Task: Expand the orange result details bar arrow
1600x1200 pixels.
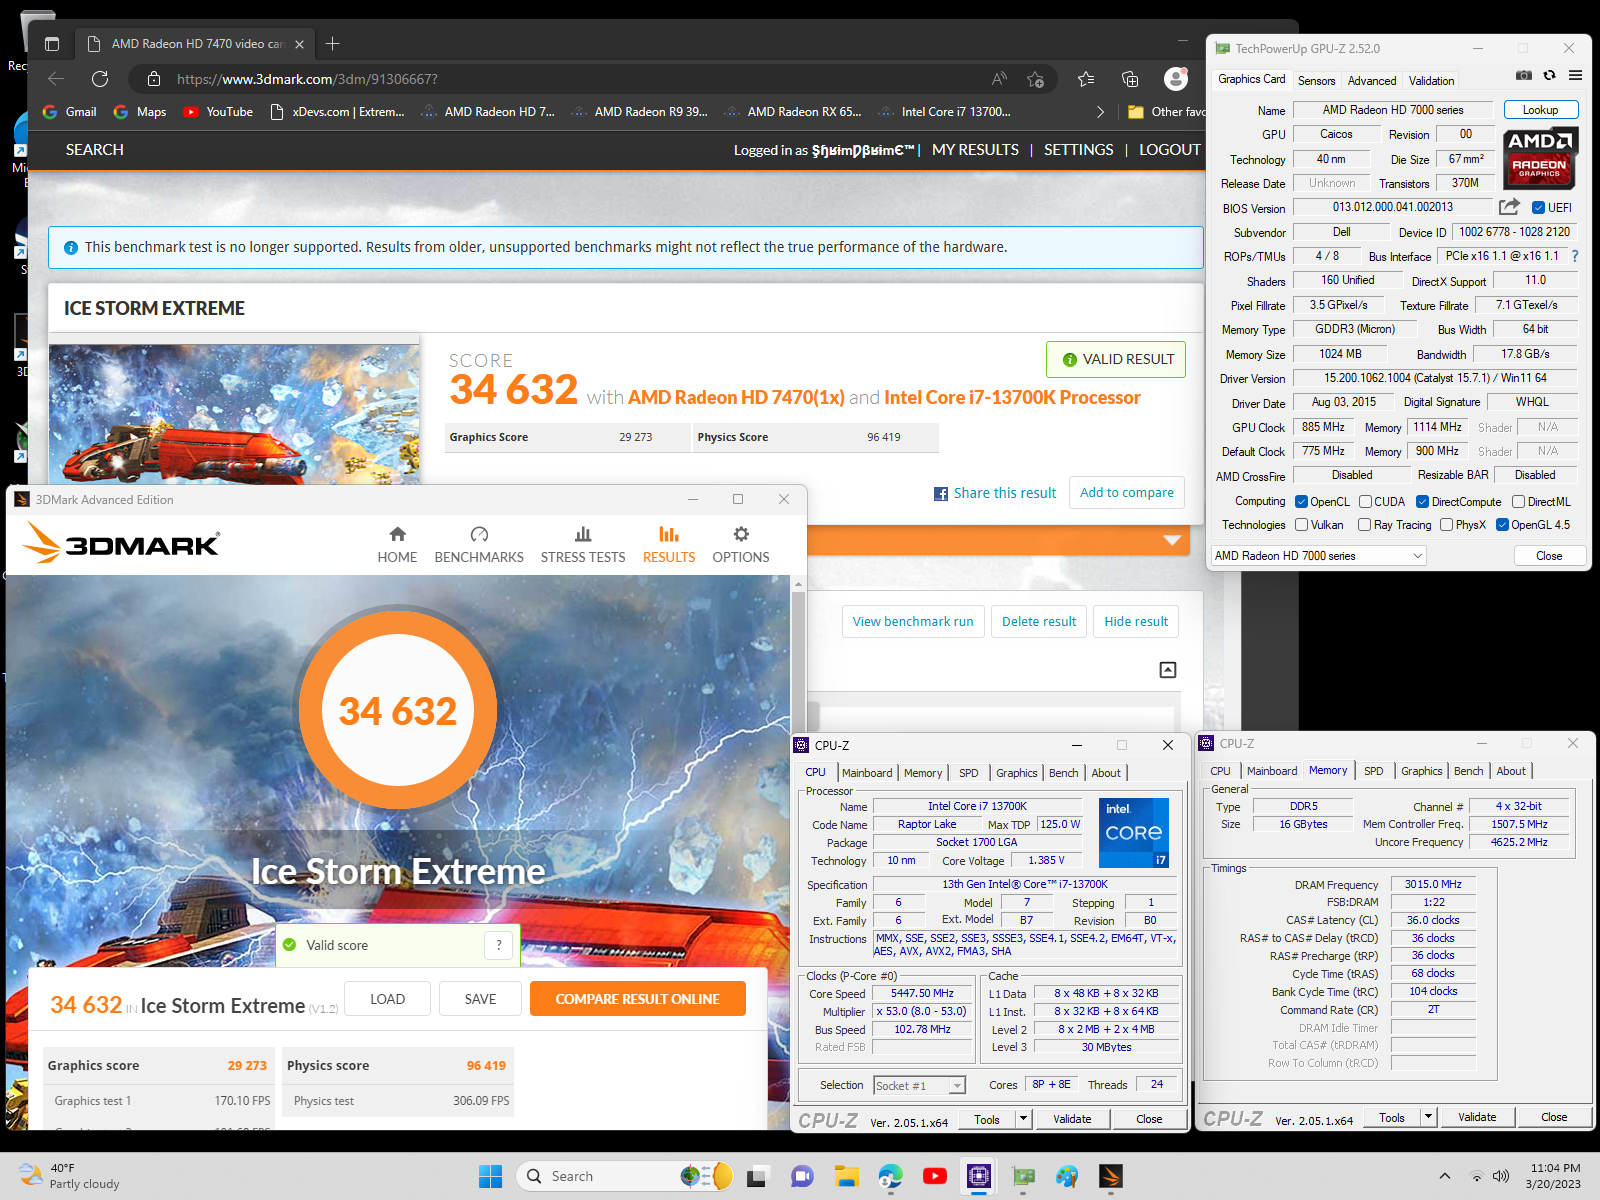Action: point(1172,540)
